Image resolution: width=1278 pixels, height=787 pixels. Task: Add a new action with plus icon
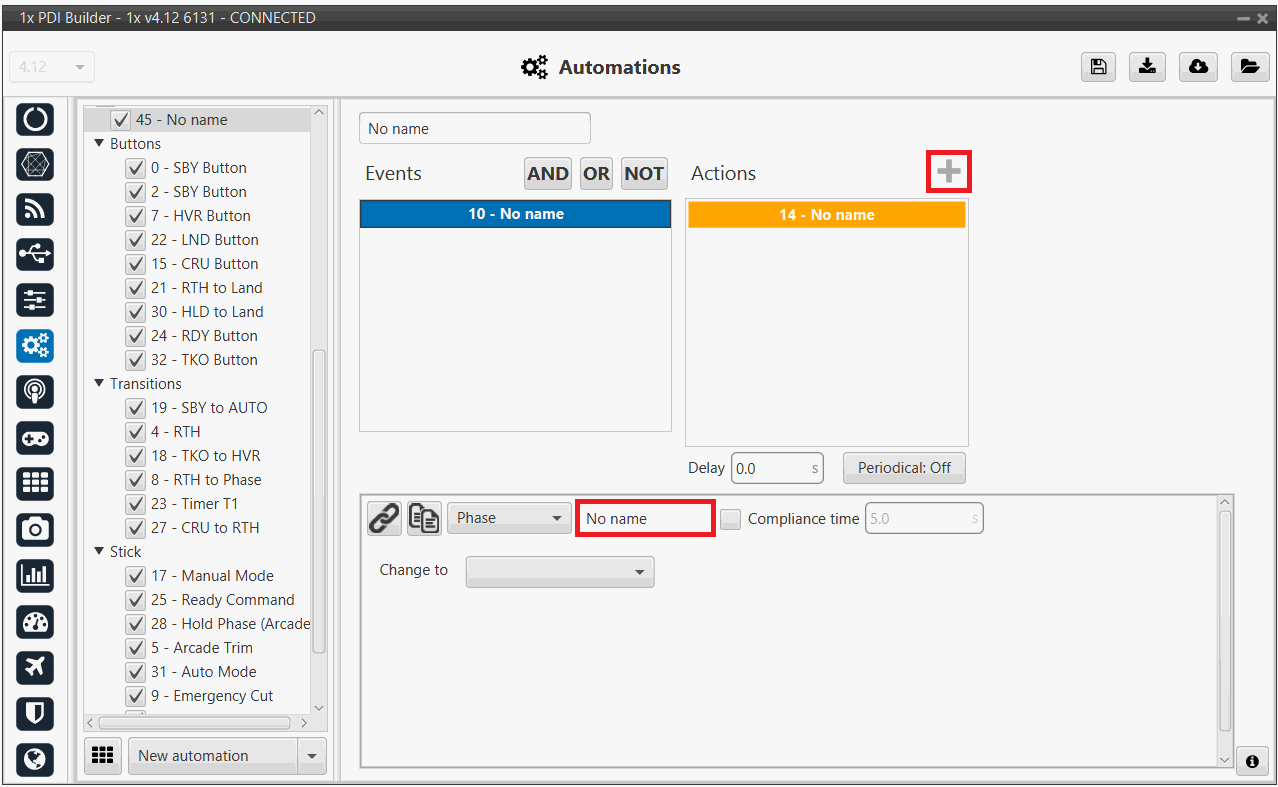click(x=948, y=173)
